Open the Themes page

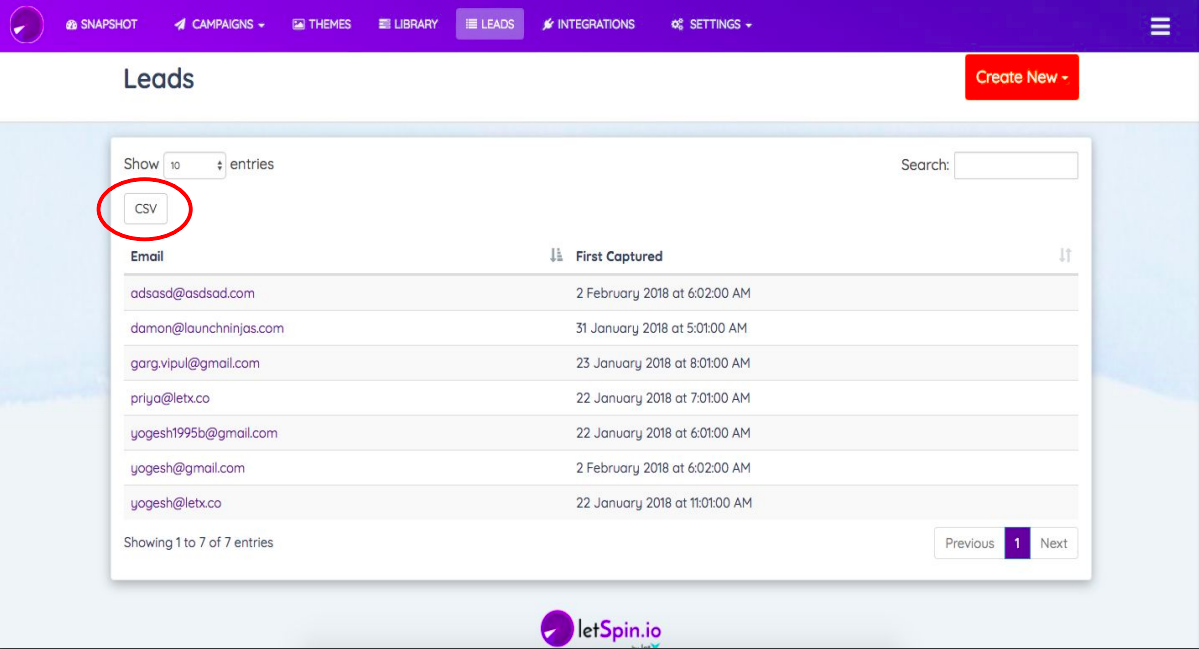coord(322,24)
